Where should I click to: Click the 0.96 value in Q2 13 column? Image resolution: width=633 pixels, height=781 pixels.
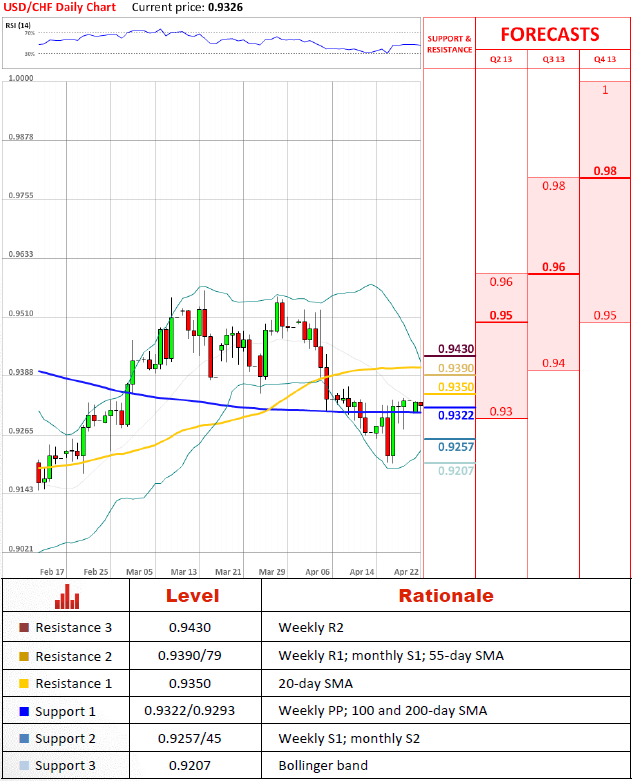pyautogui.click(x=501, y=282)
